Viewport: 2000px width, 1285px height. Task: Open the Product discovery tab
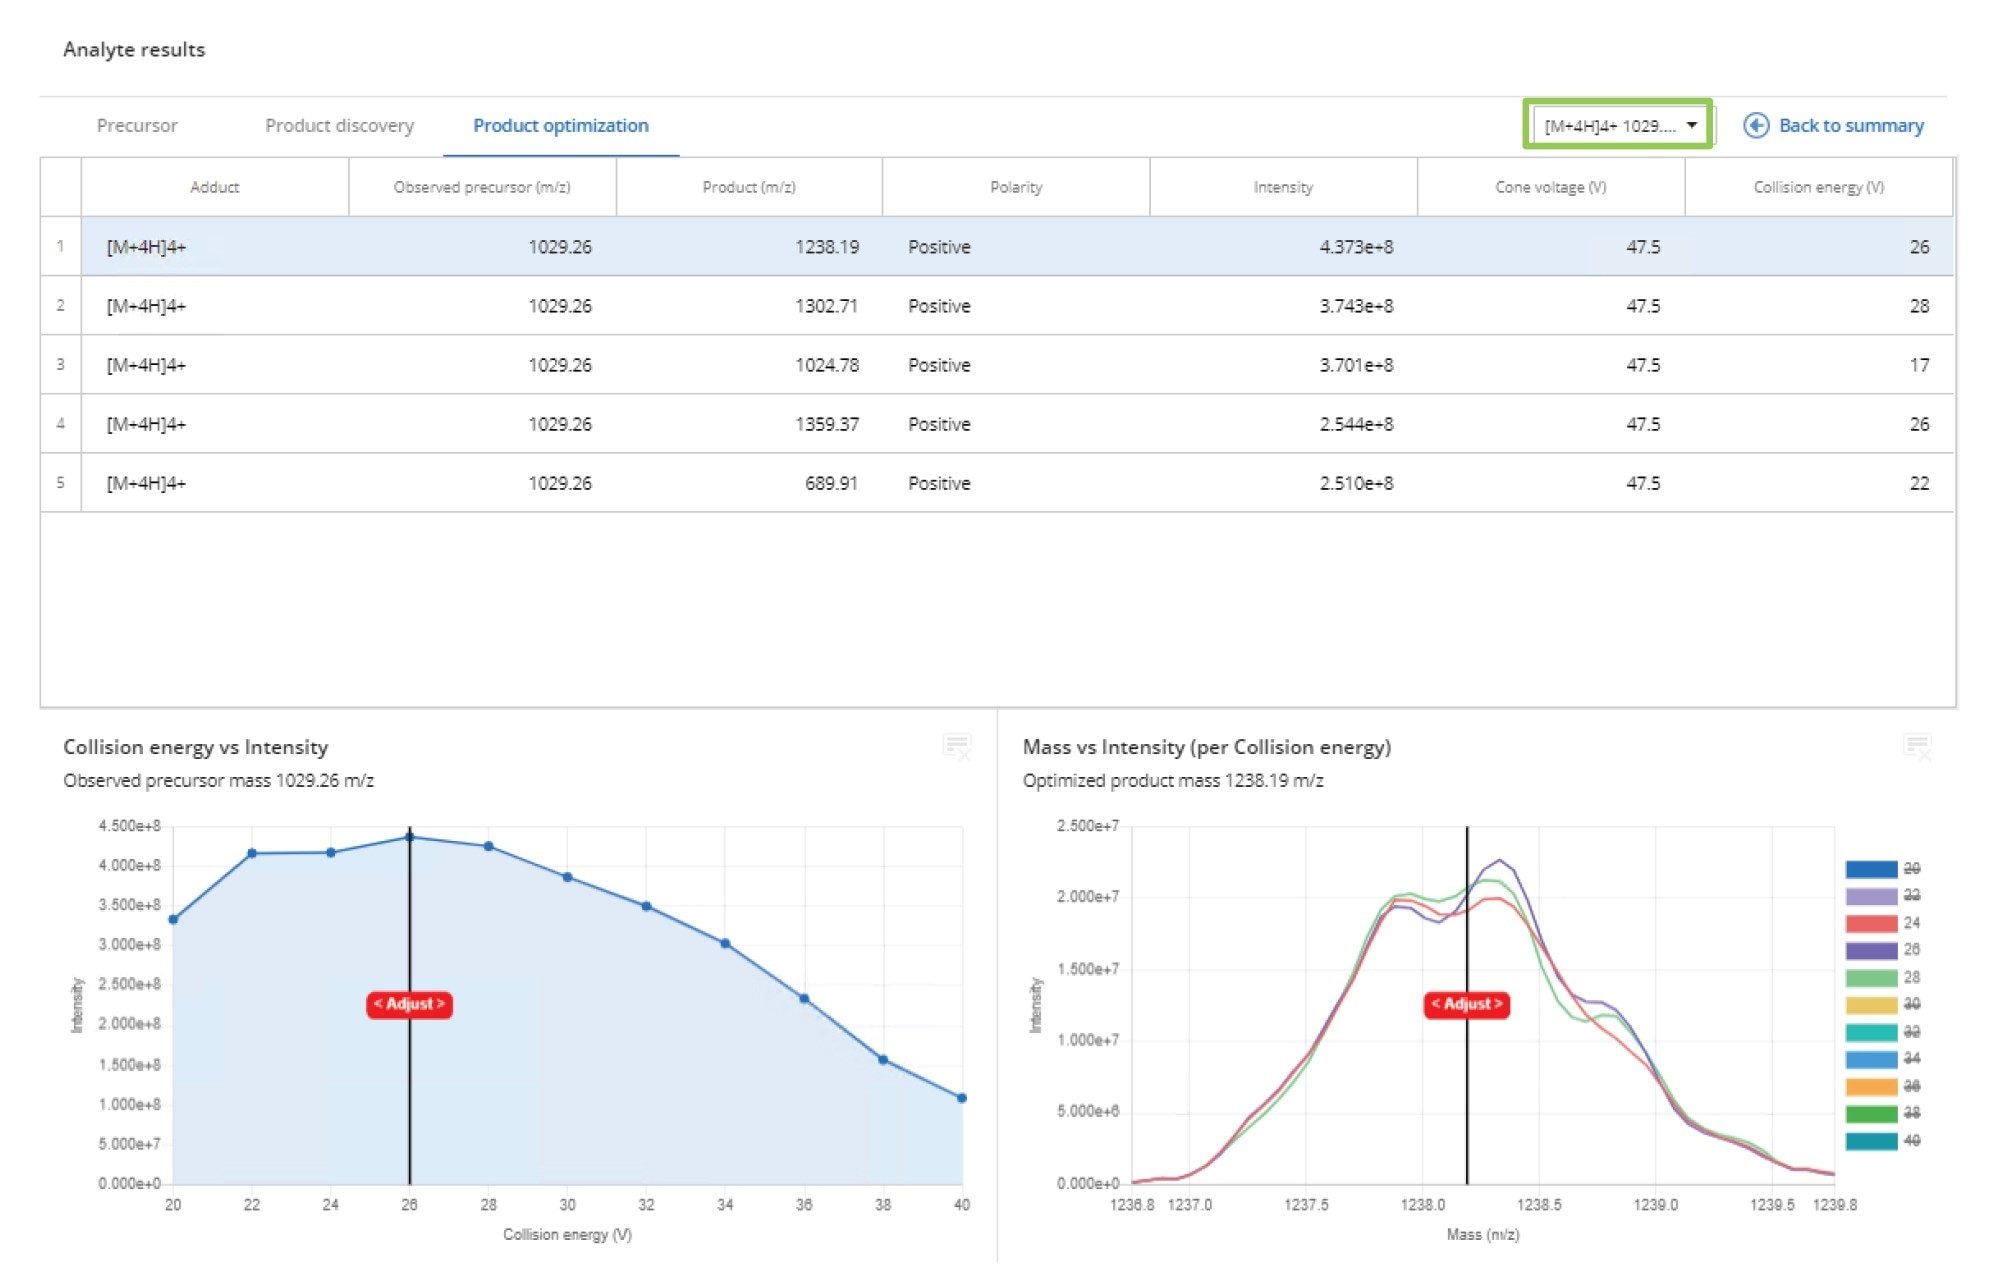click(x=339, y=125)
